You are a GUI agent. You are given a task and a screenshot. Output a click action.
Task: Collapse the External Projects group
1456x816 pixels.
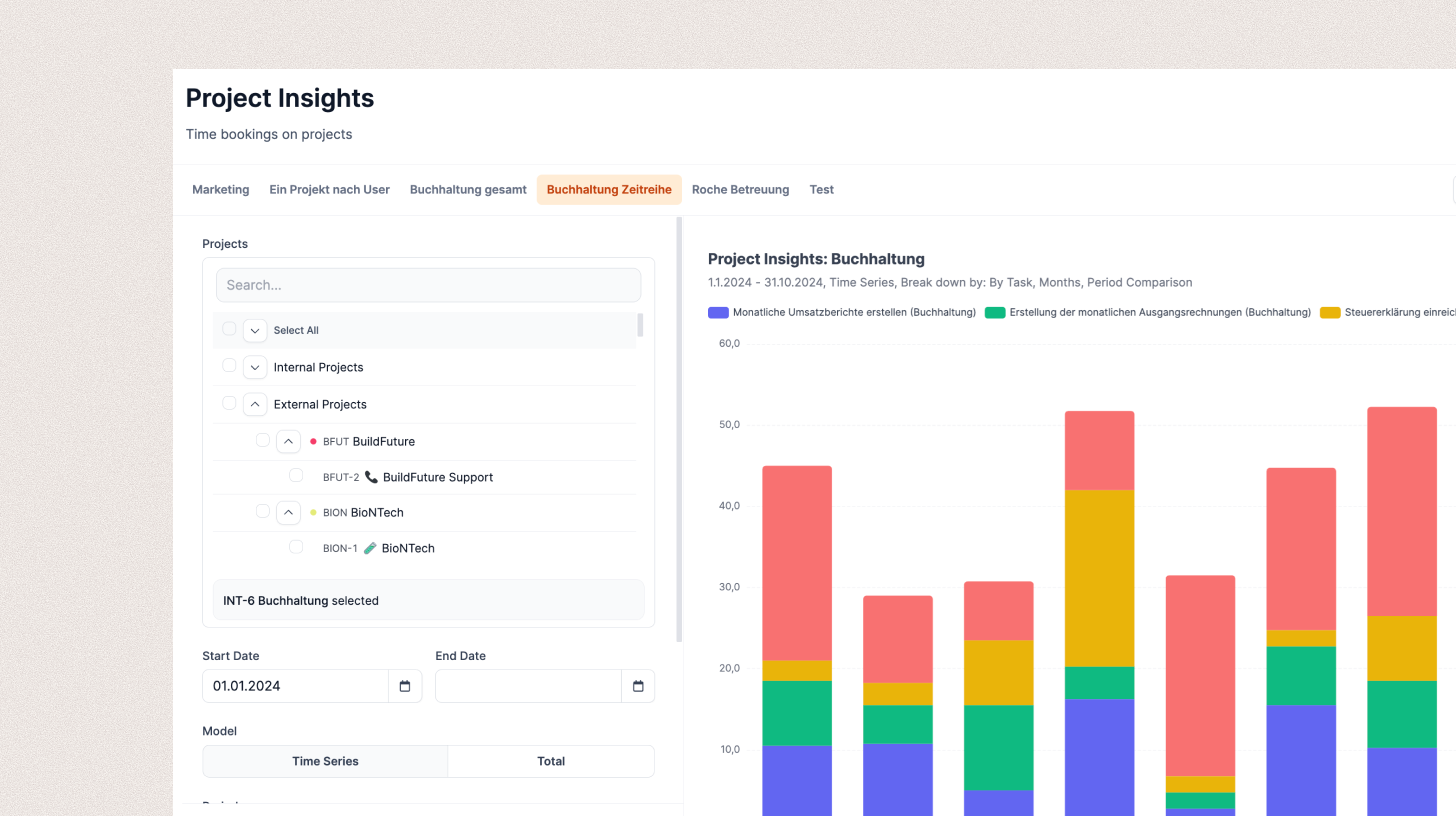pos(255,404)
